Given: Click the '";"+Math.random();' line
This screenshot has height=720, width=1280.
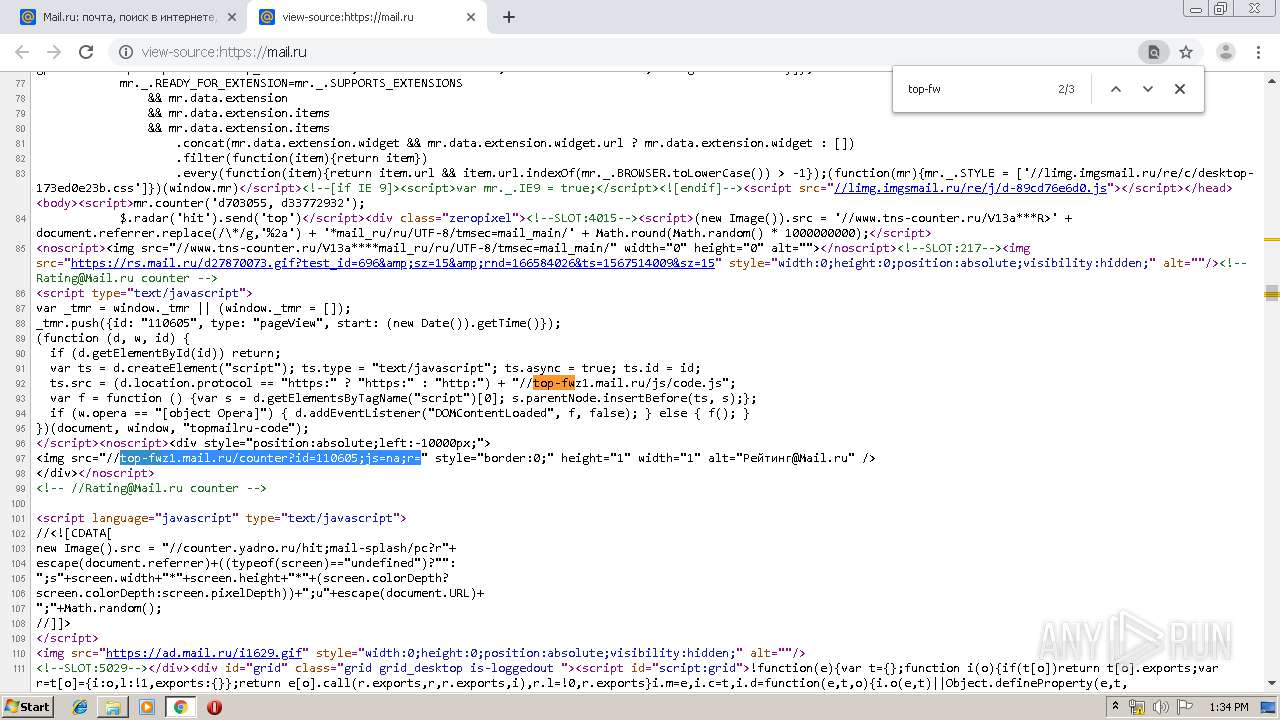Looking at the screenshot, I should 99,608.
